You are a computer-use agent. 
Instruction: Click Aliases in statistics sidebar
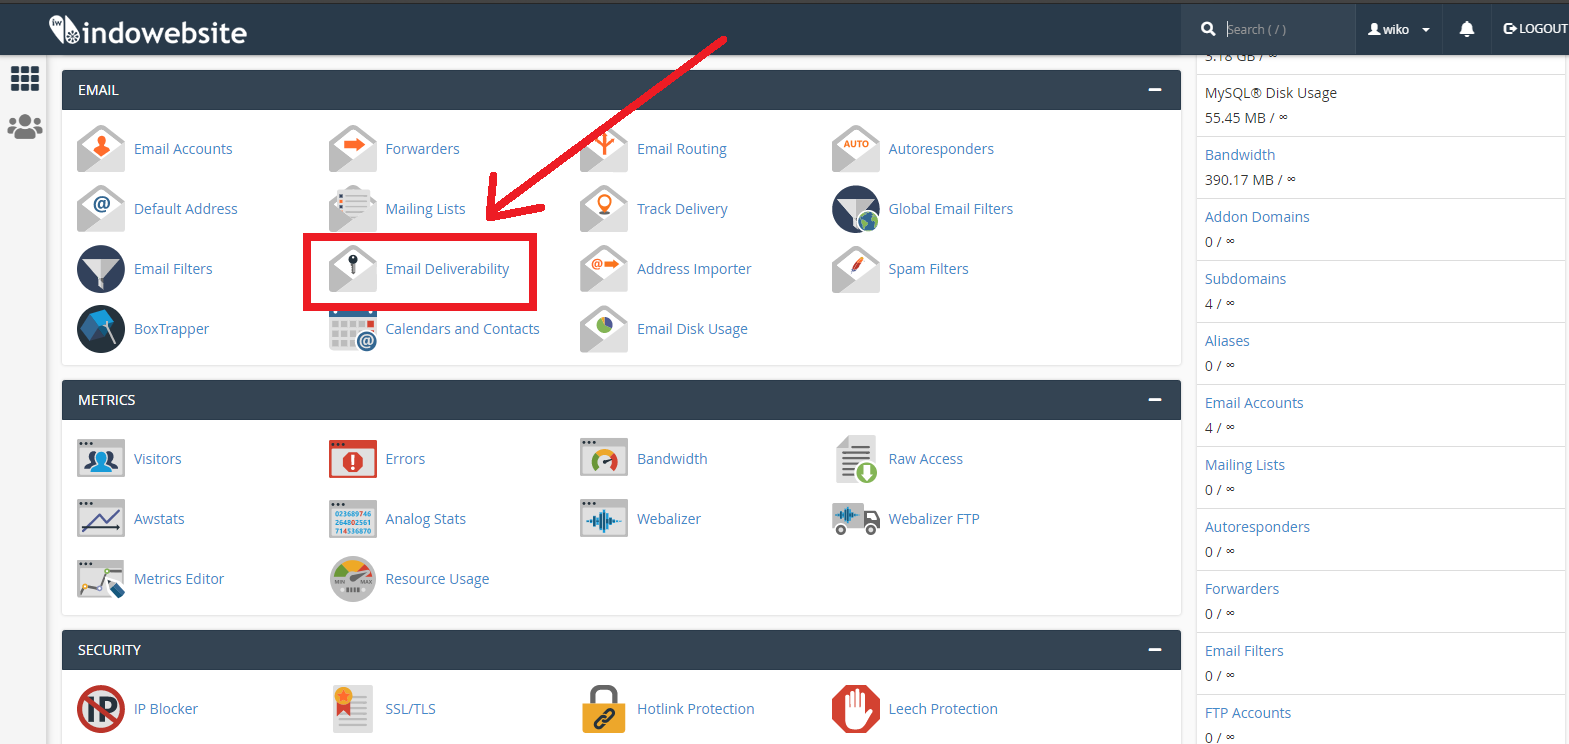(x=1227, y=341)
